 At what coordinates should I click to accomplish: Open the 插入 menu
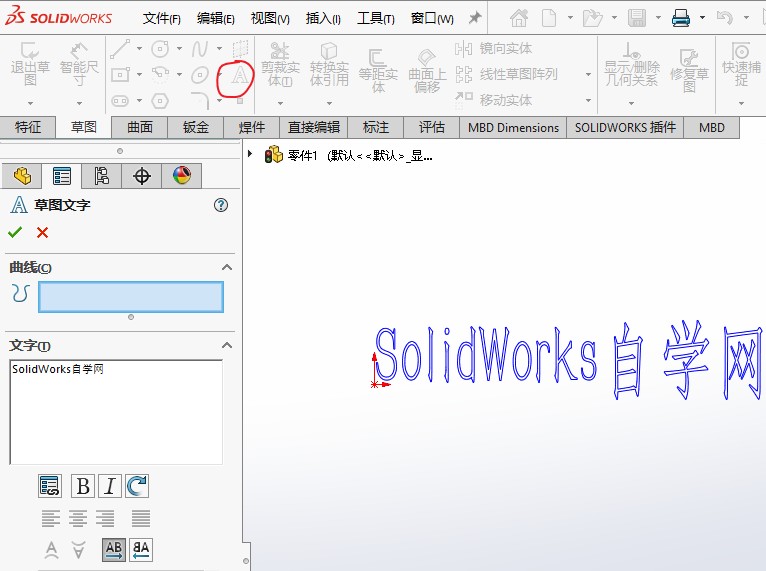[322, 18]
